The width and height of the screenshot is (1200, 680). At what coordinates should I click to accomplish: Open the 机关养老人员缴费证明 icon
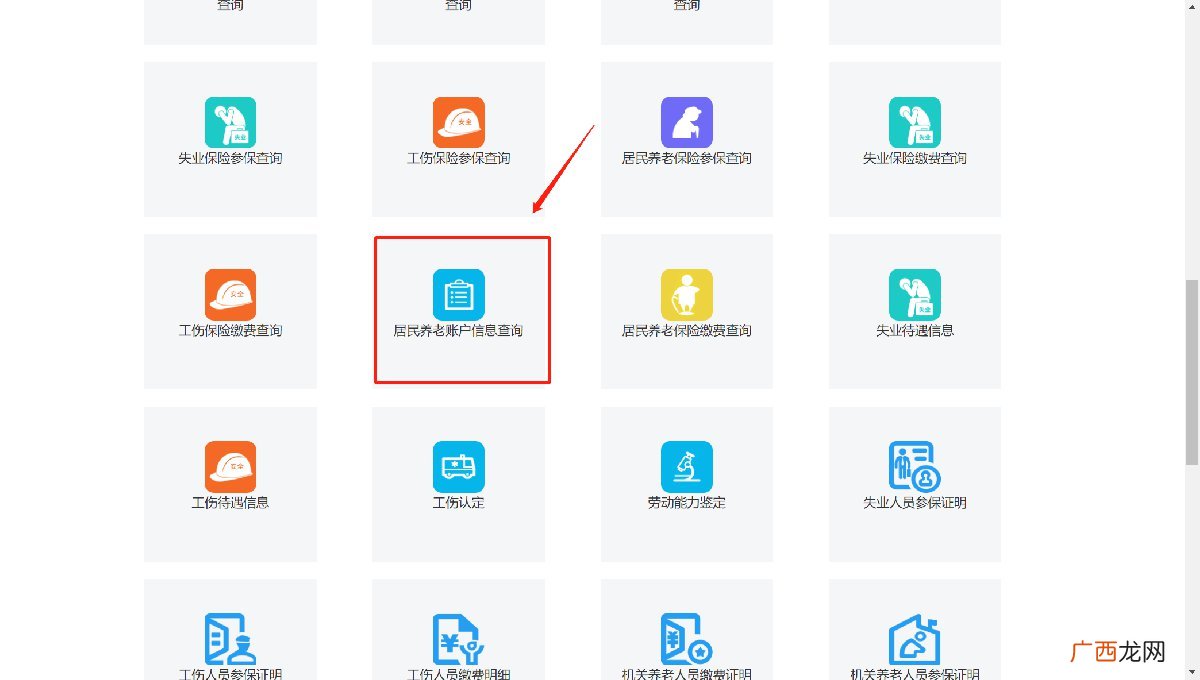click(687, 639)
